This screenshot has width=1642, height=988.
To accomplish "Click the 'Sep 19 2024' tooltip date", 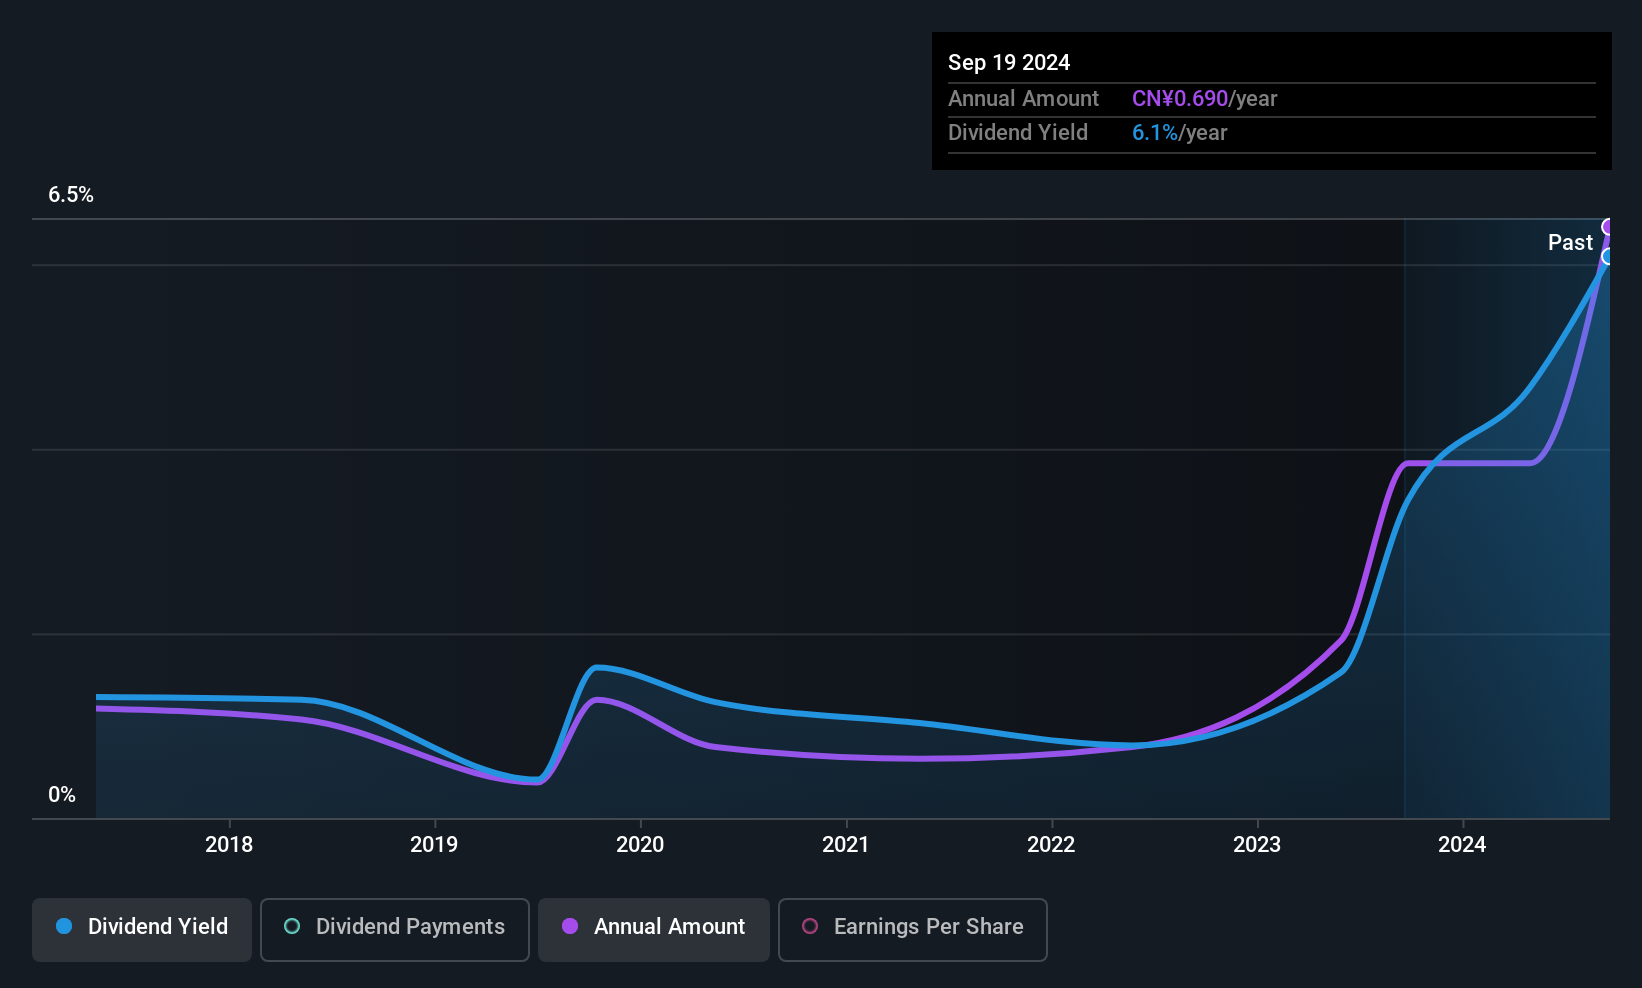I will tap(1009, 63).
